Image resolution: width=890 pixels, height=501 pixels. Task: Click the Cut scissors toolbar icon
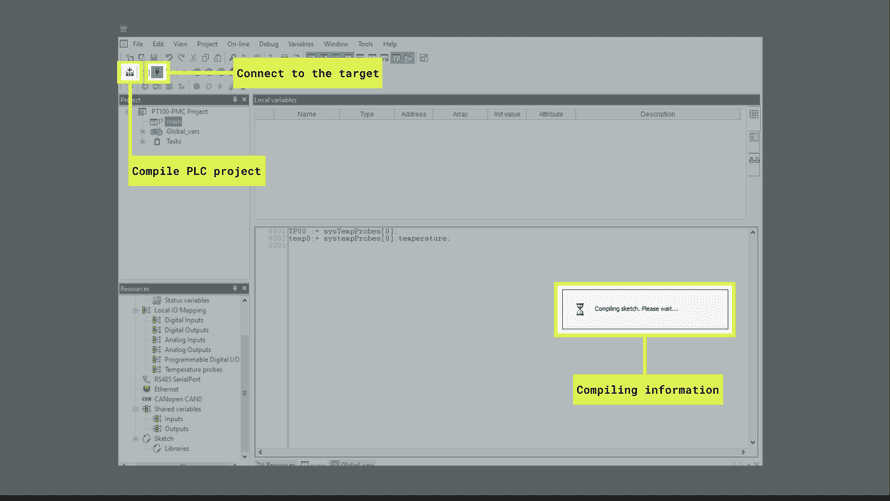coord(193,58)
